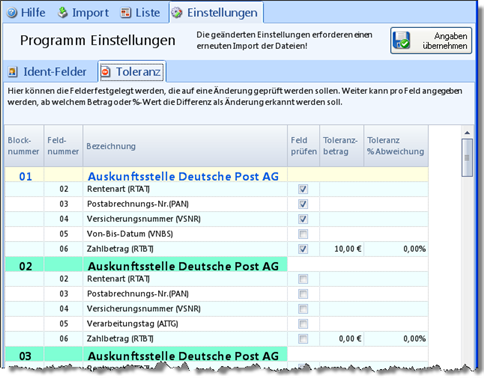Click Versicherungsnummer (VSNR) in block 01
The image size is (484, 378).
point(144,219)
